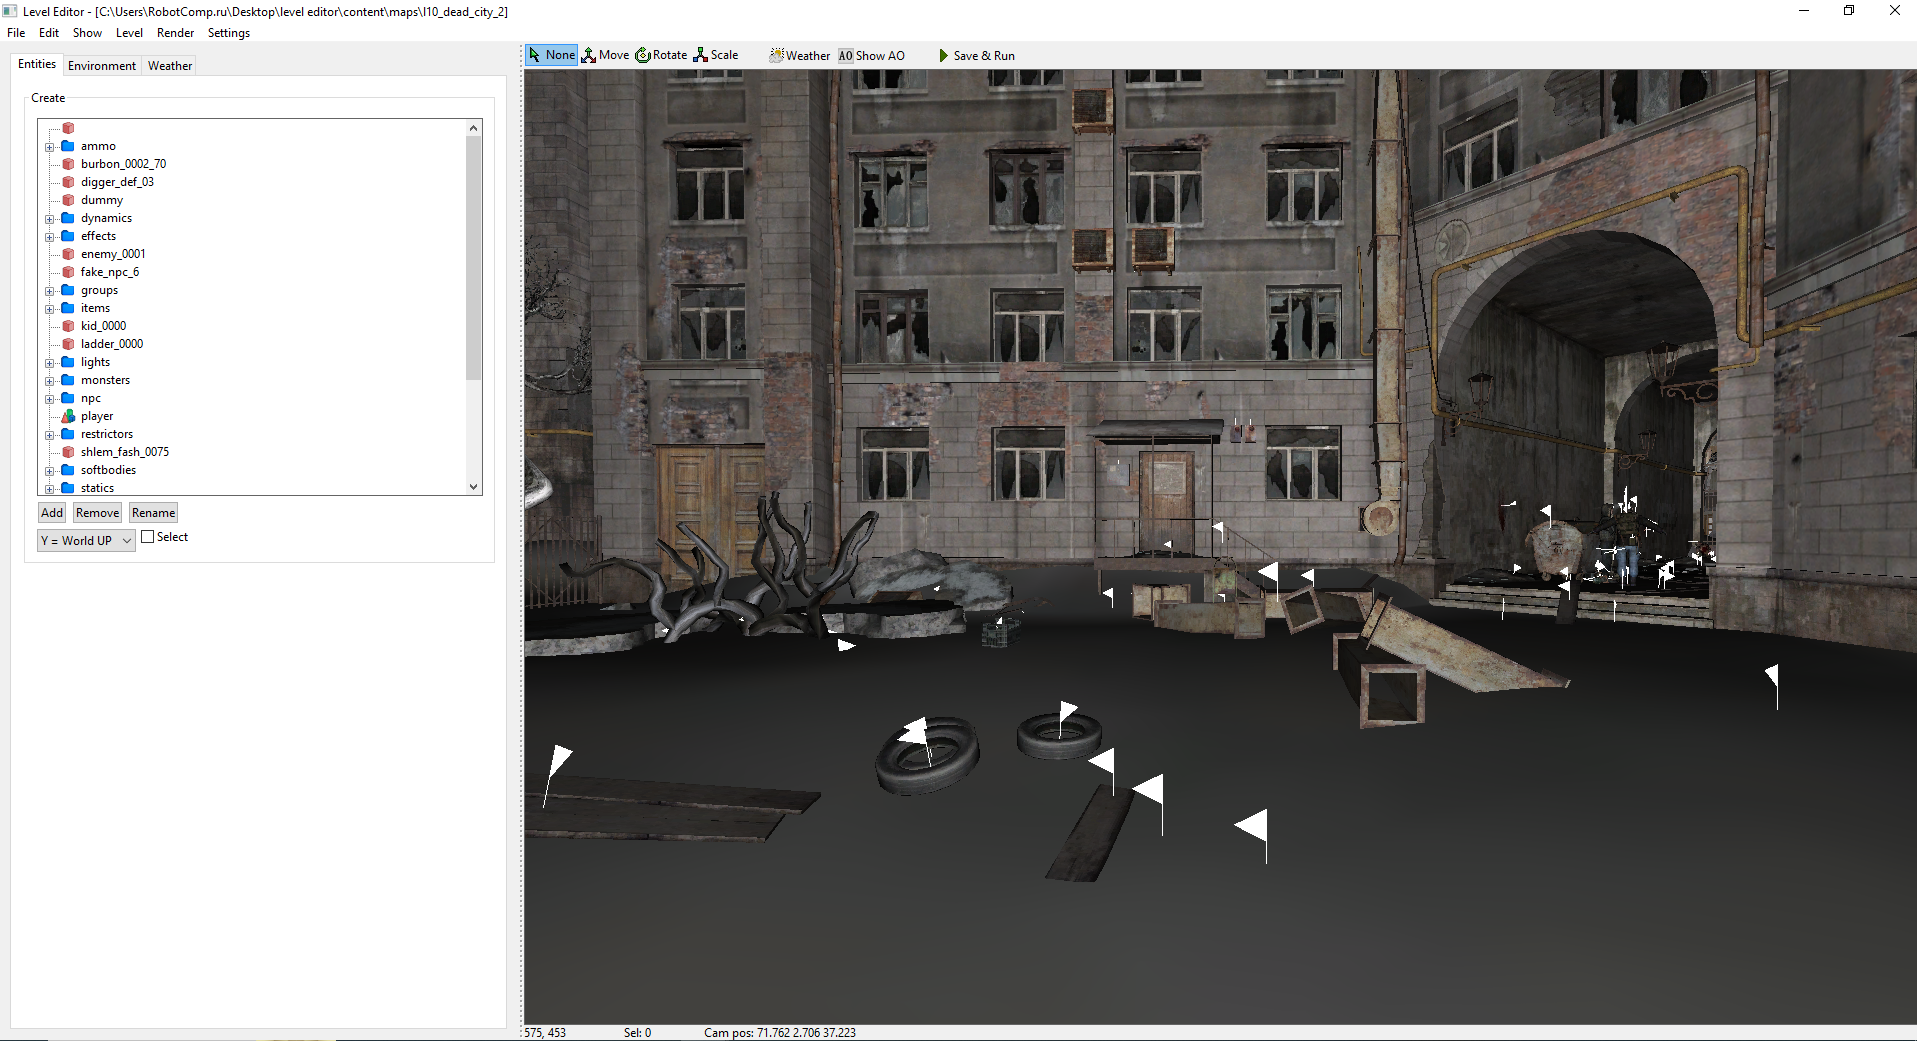Click the Add button
The width and height of the screenshot is (1917, 1041).
click(52, 513)
